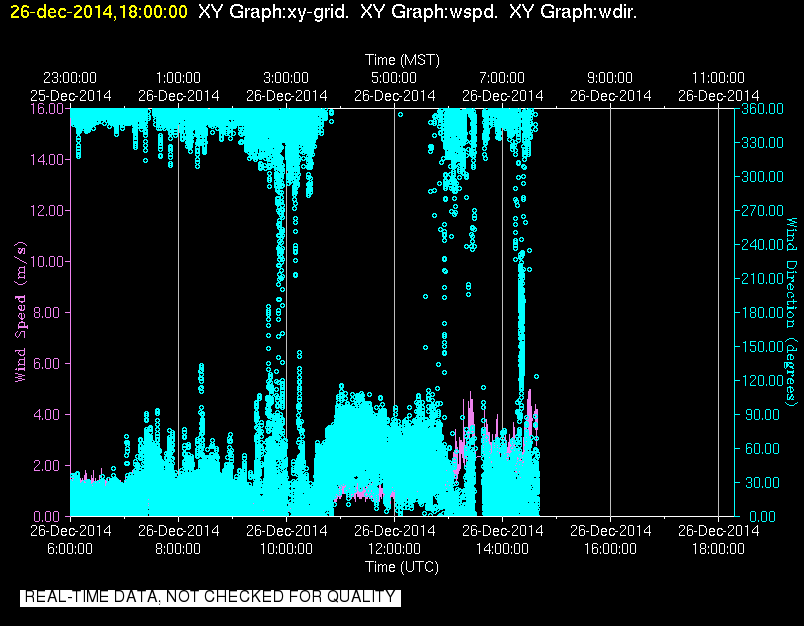The image size is (804, 626).
Task: Select the "1:00:00" MST tick label
Action: [178, 78]
